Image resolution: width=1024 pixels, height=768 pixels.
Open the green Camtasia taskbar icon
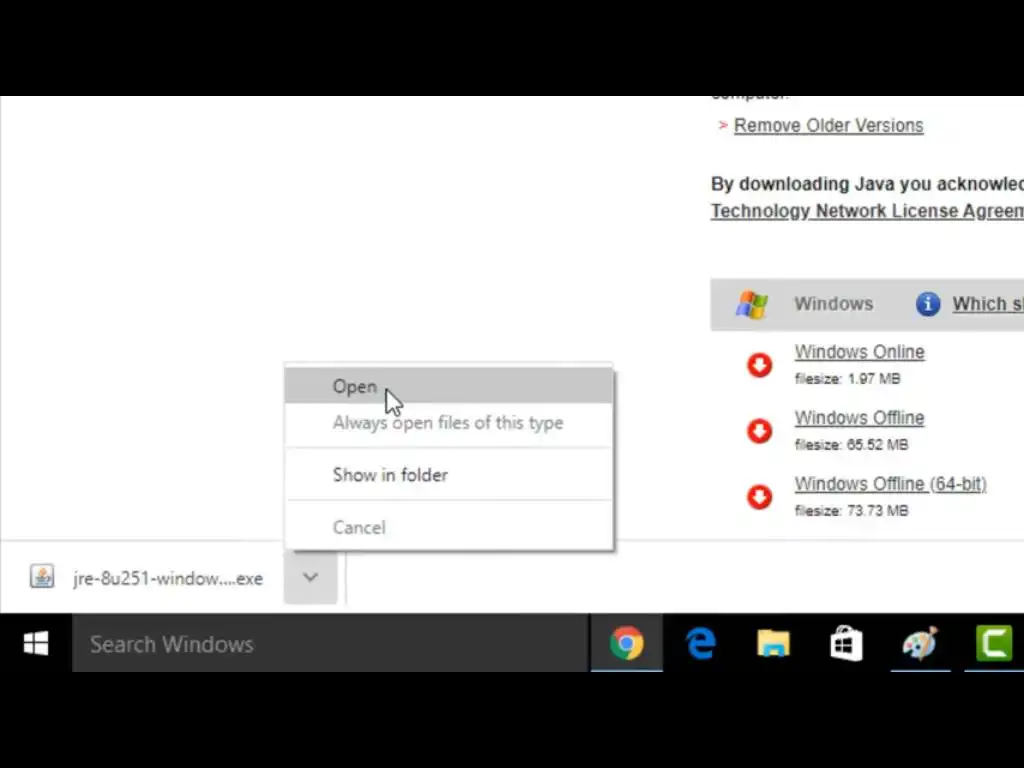(994, 643)
